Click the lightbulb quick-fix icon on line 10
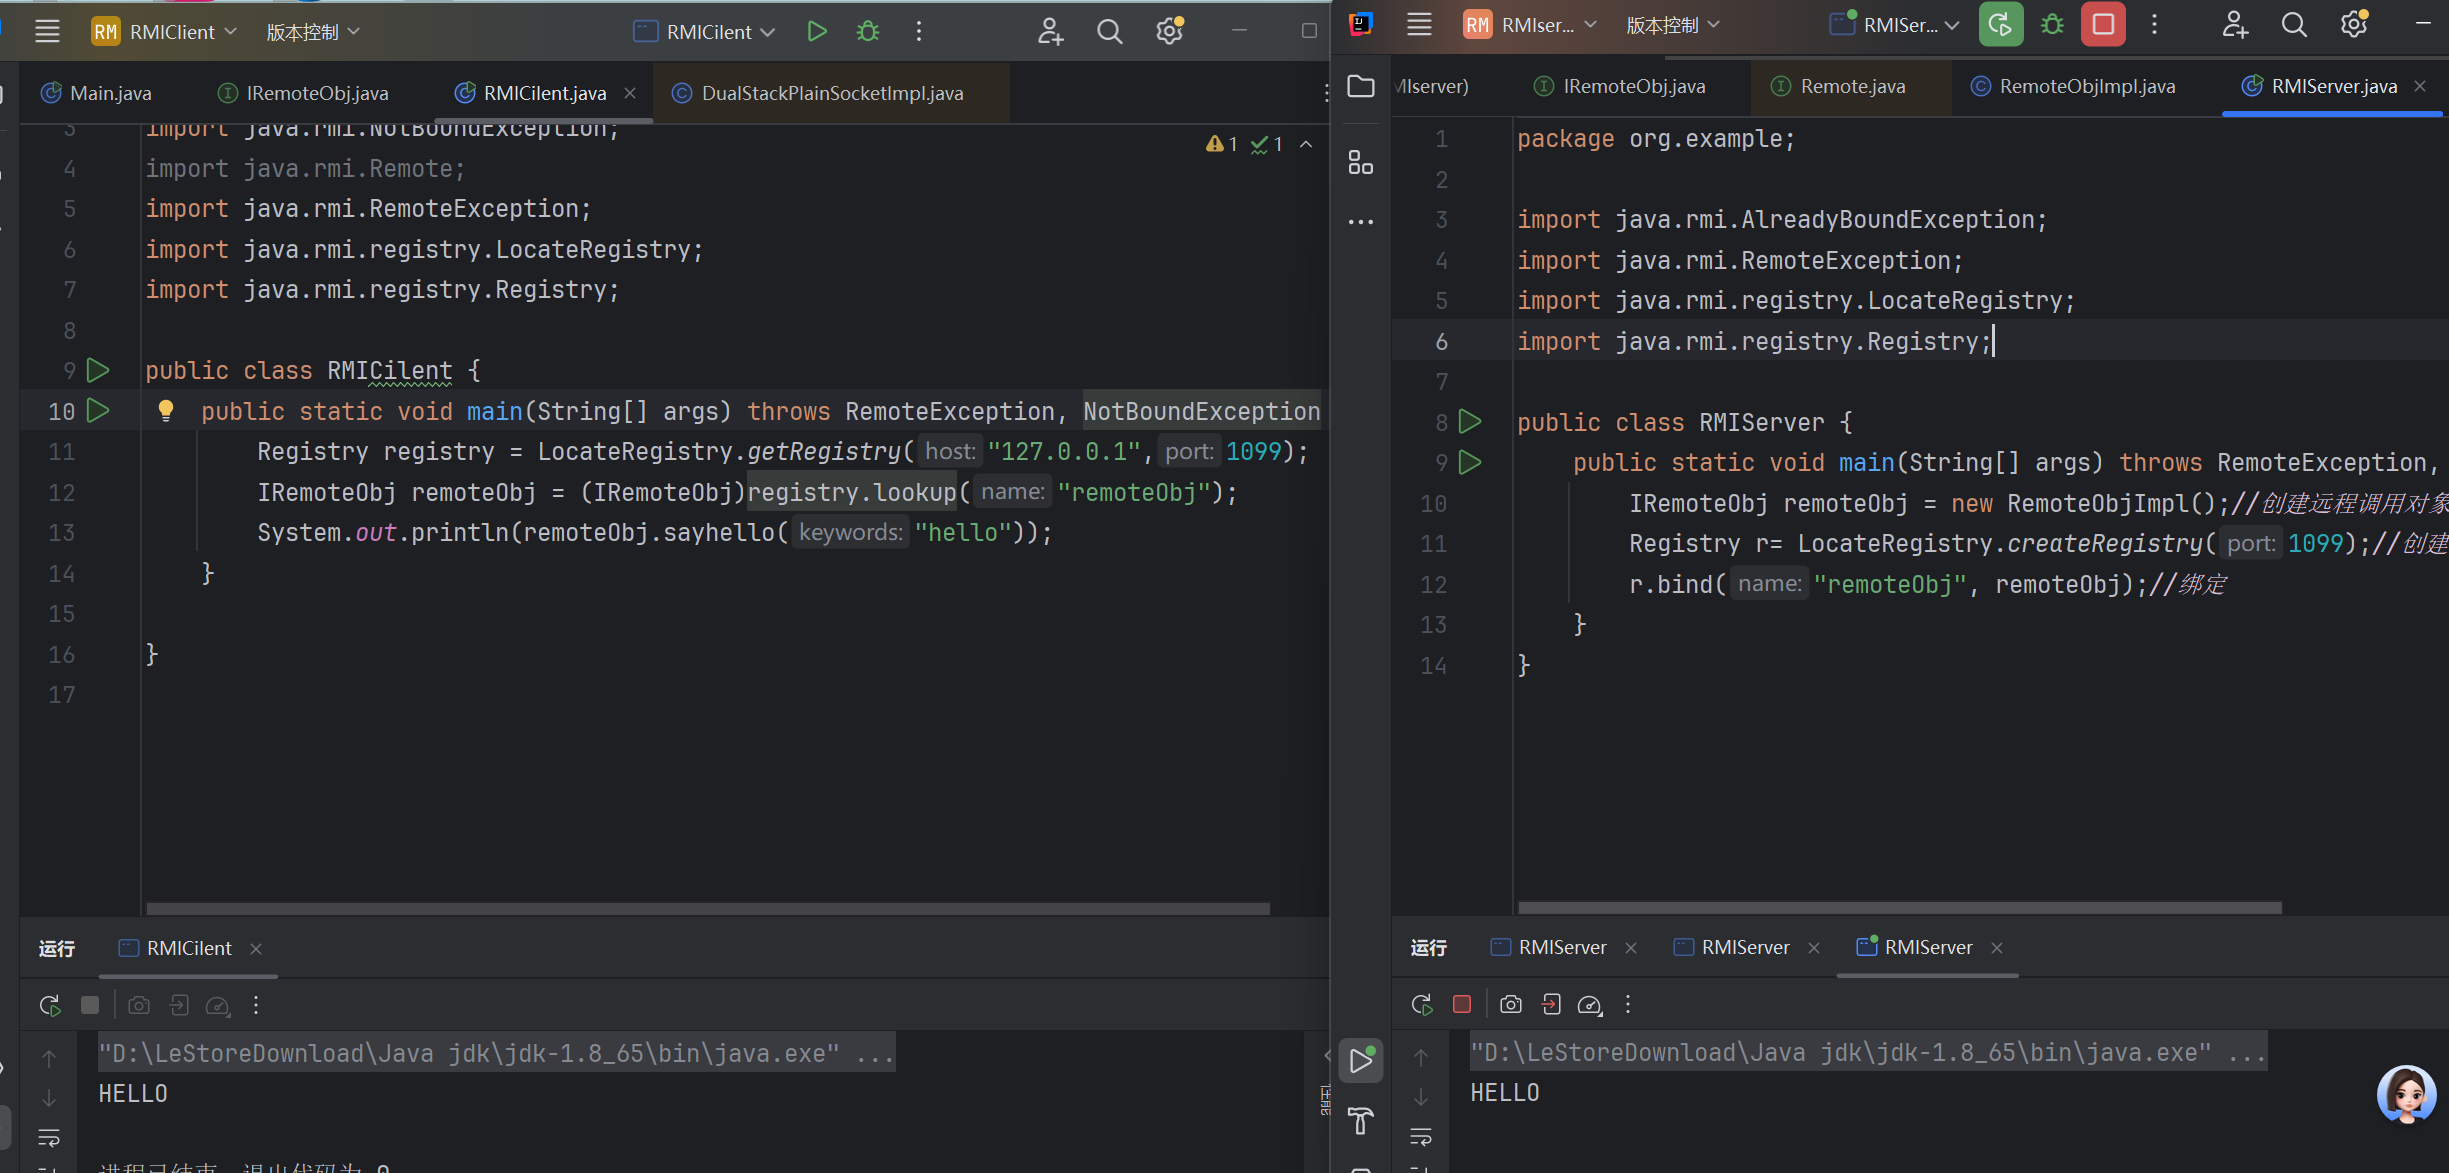This screenshot has width=2449, height=1173. click(x=166, y=410)
